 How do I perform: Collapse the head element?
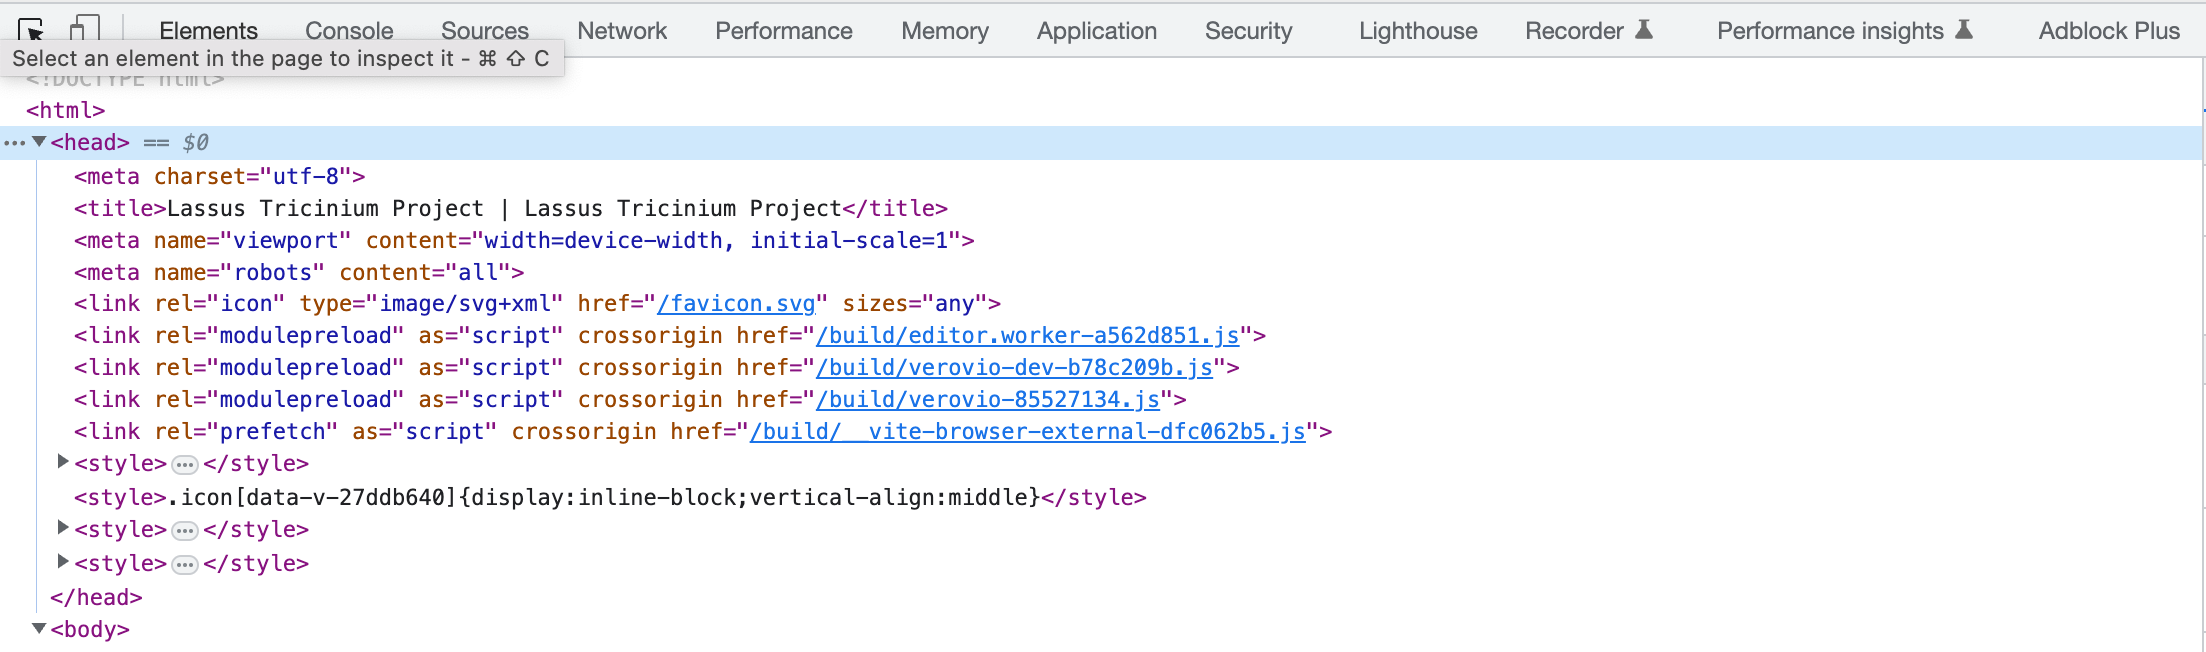coord(39,142)
